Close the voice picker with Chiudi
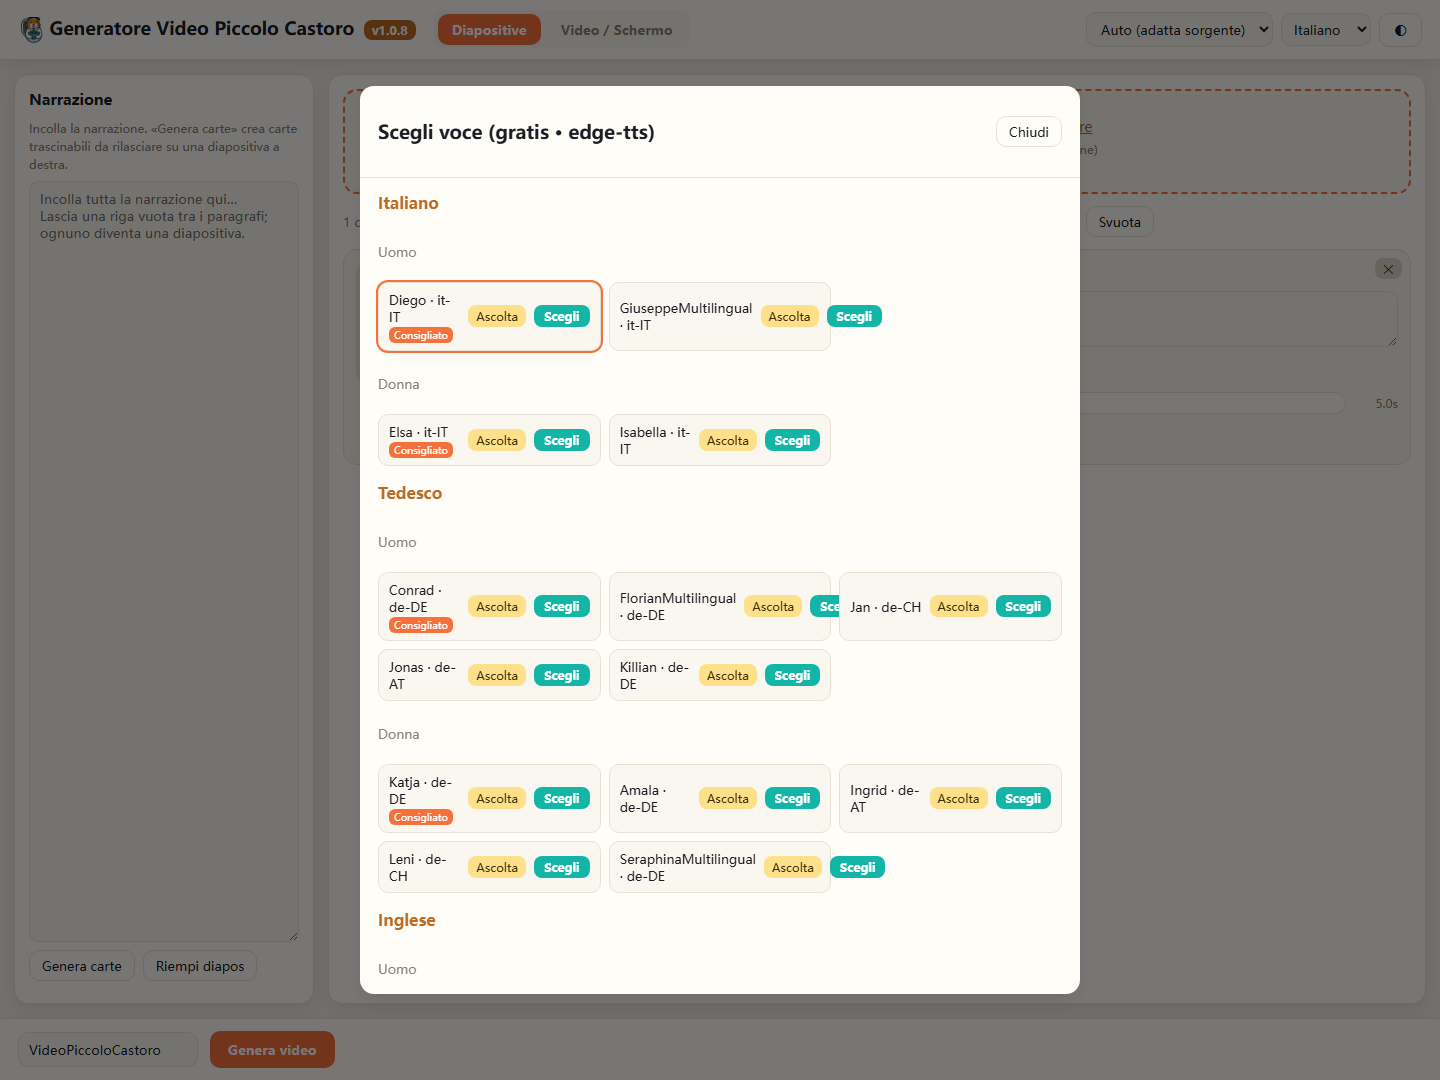The image size is (1440, 1080). (x=1028, y=132)
